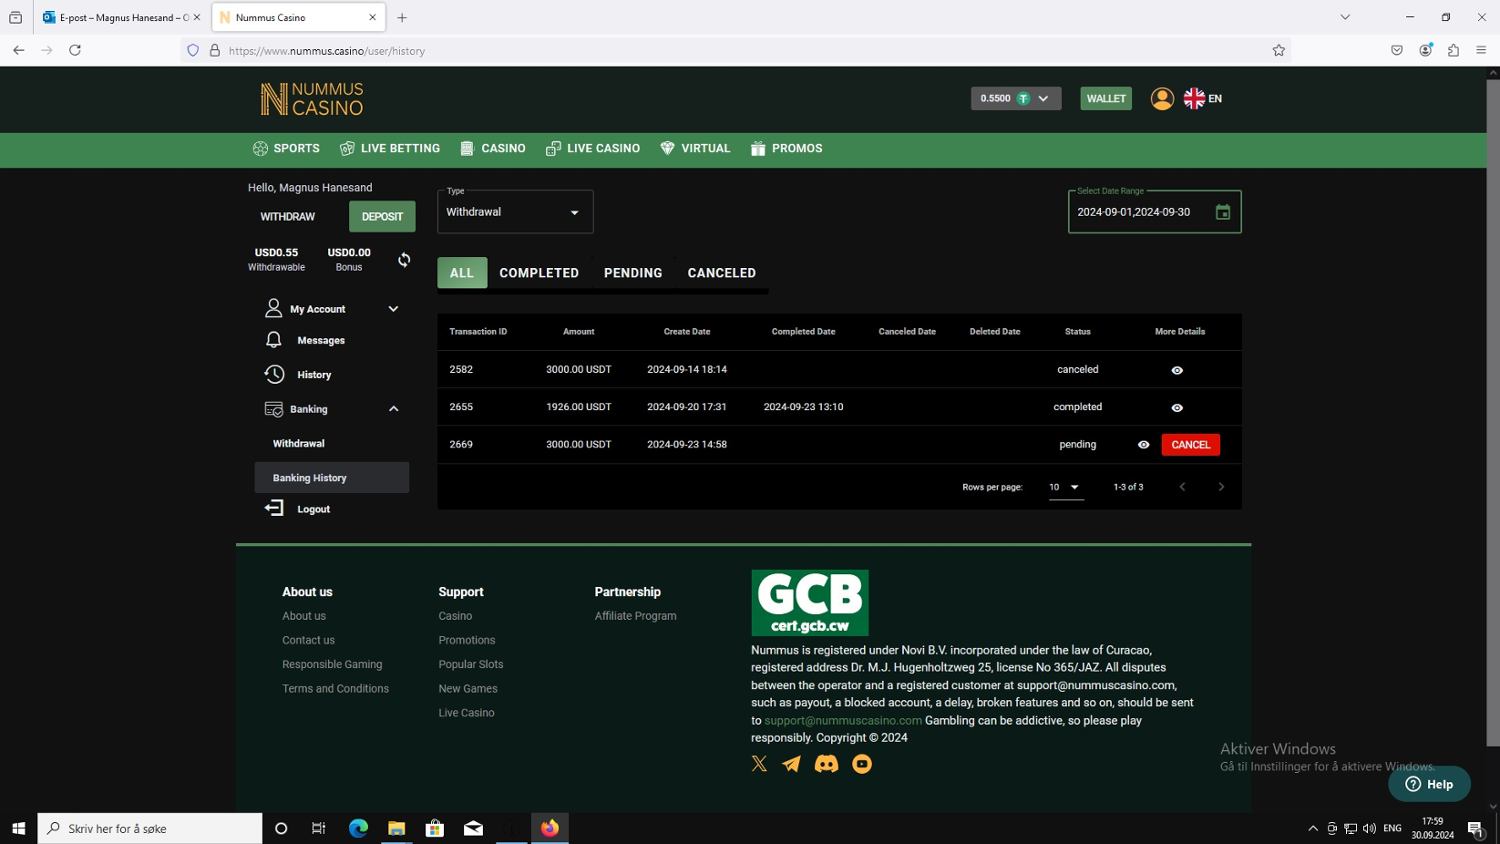Image resolution: width=1500 pixels, height=844 pixels.
Task: Cancel the pending withdrawal 2669
Action: coord(1190,445)
